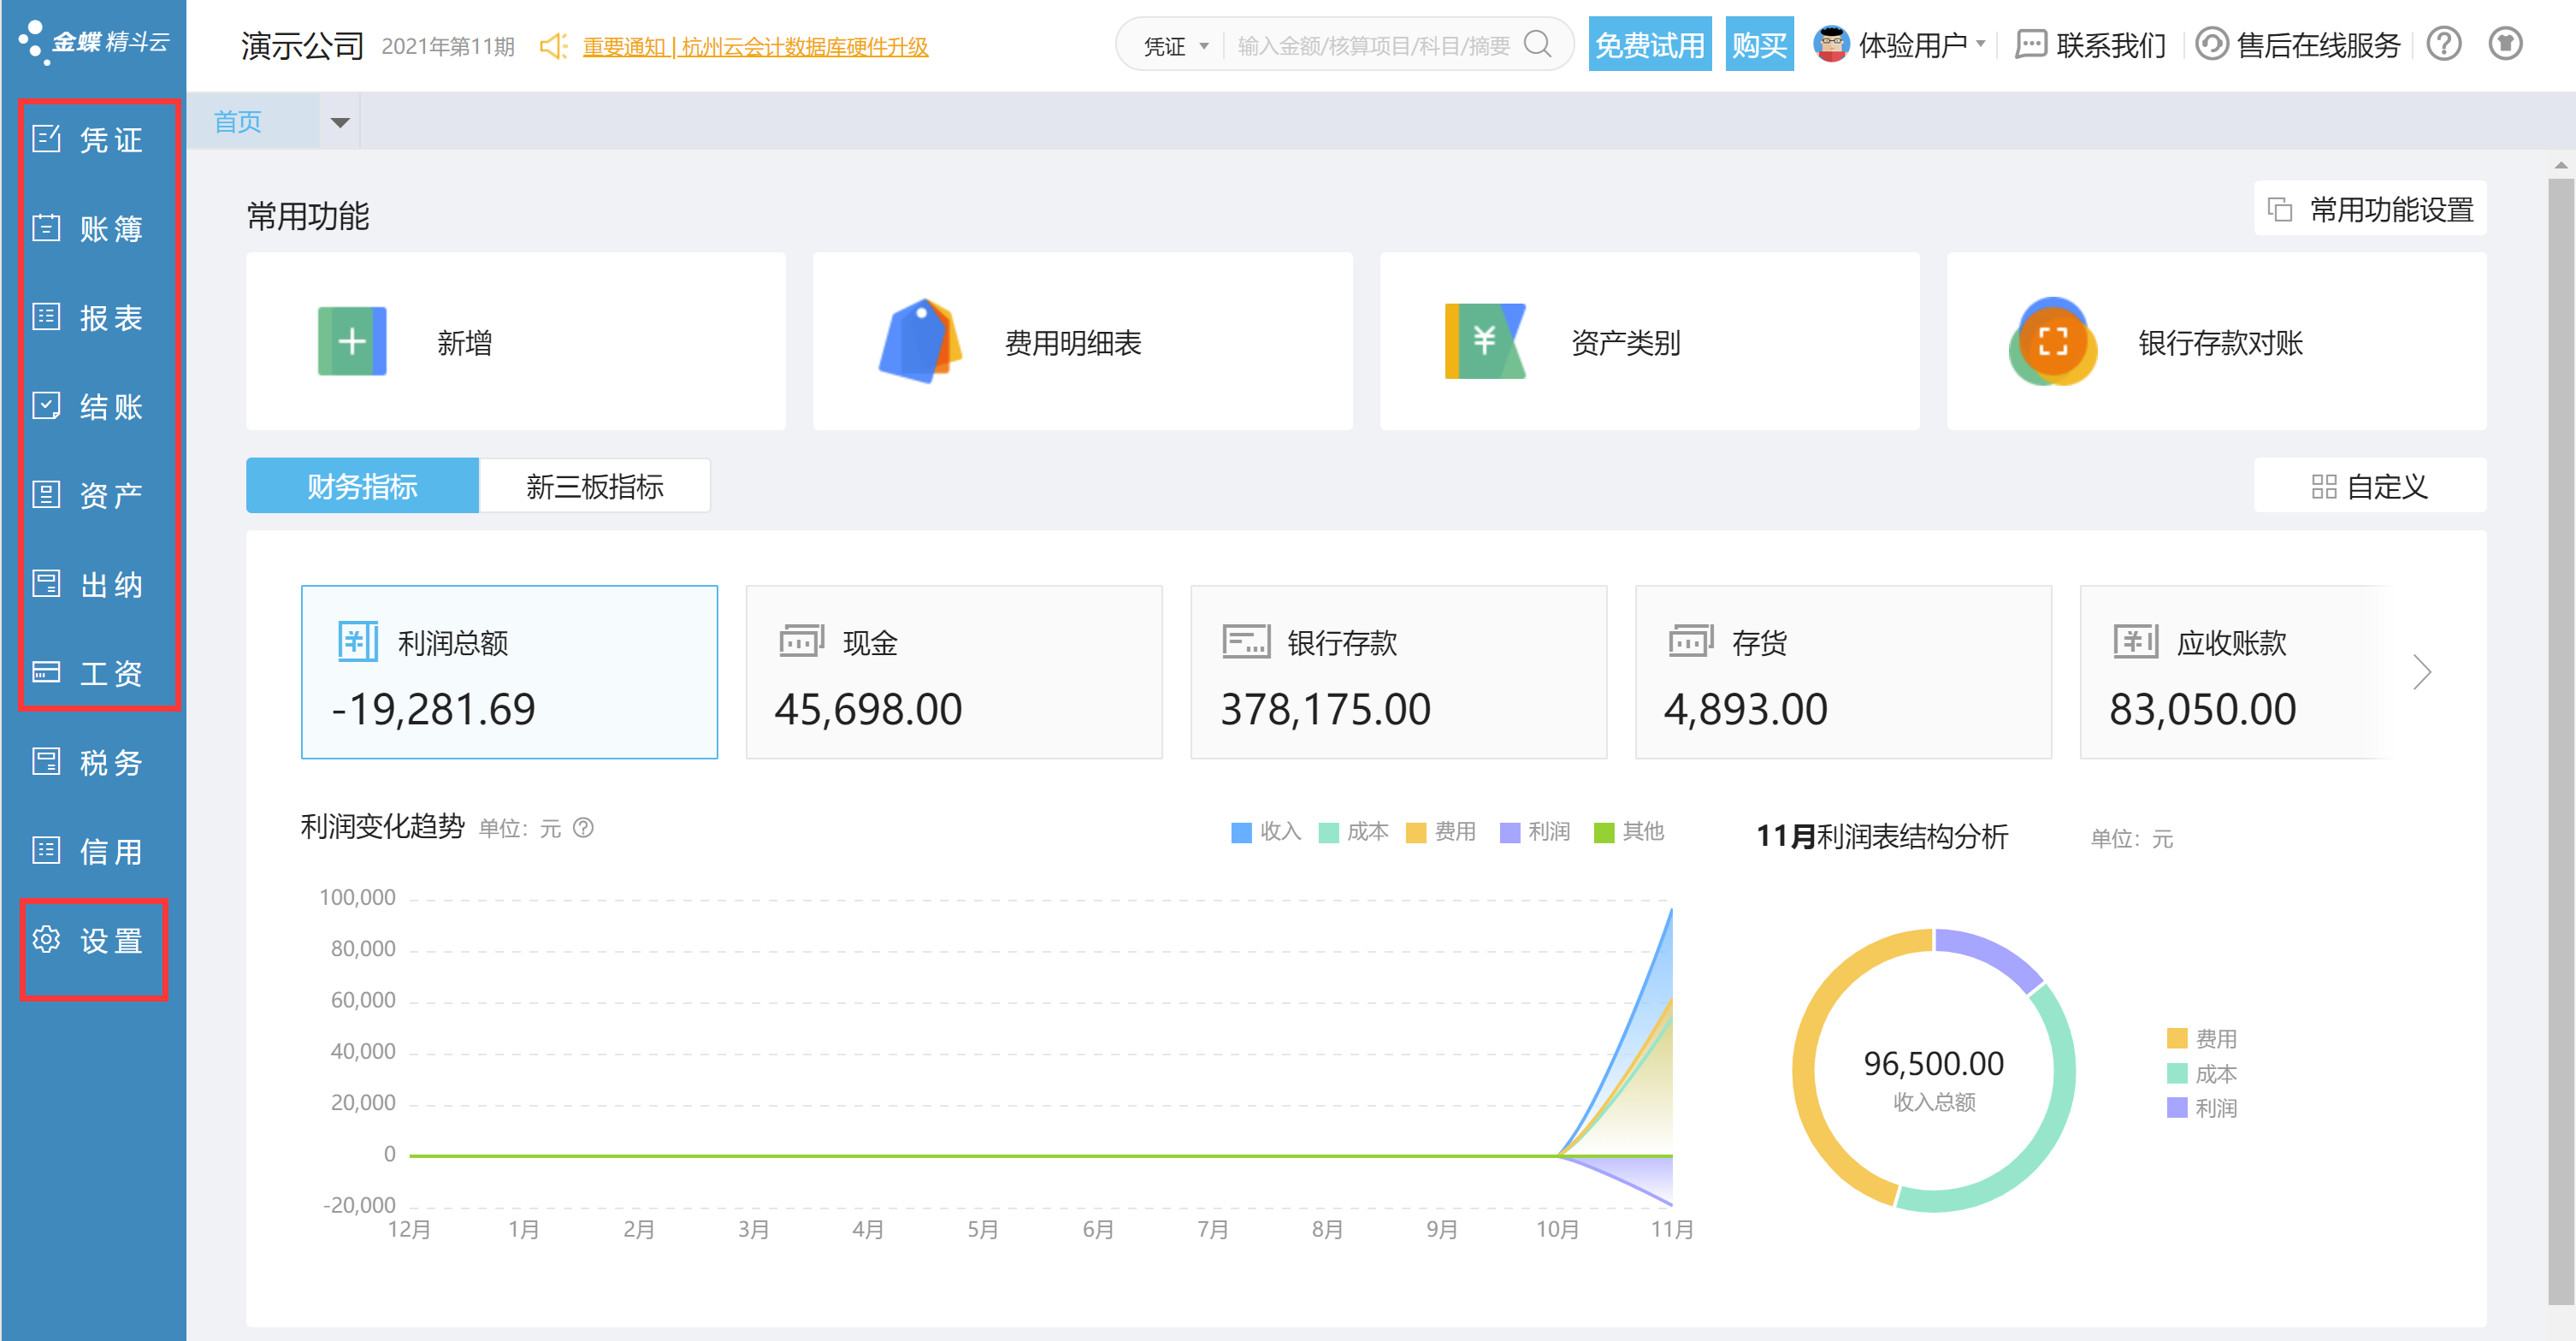Image resolution: width=2576 pixels, height=1341 pixels.
Task: Toggle 成本 series in trend chart legend
Action: pyautogui.click(x=1354, y=832)
